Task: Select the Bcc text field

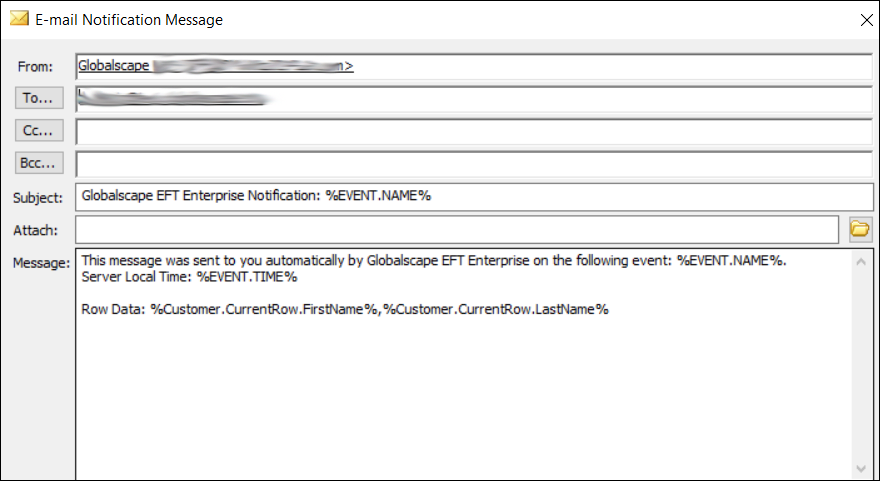Action: coord(473,164)
